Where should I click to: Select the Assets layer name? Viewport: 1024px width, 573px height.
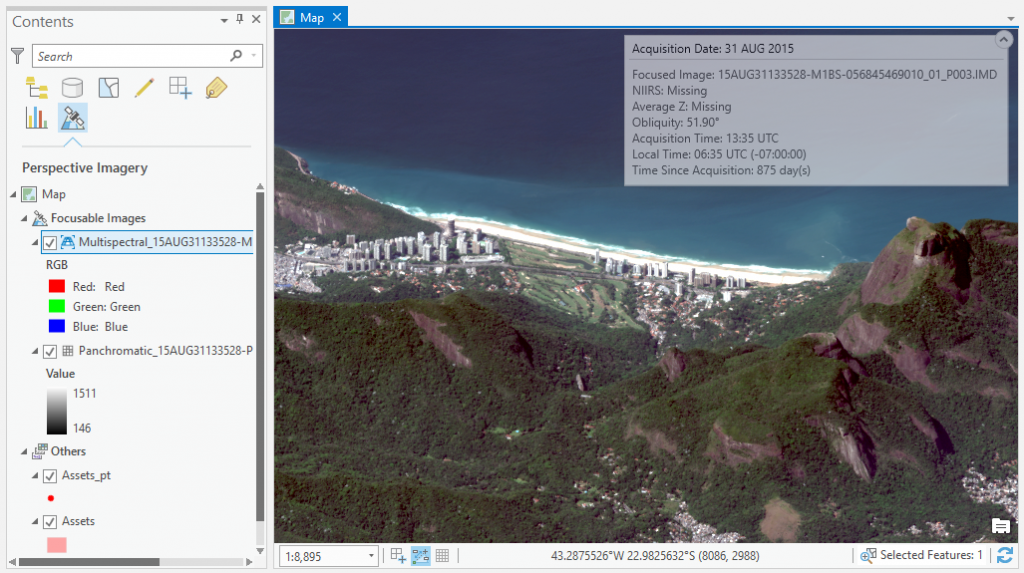[x=78, y=521]
